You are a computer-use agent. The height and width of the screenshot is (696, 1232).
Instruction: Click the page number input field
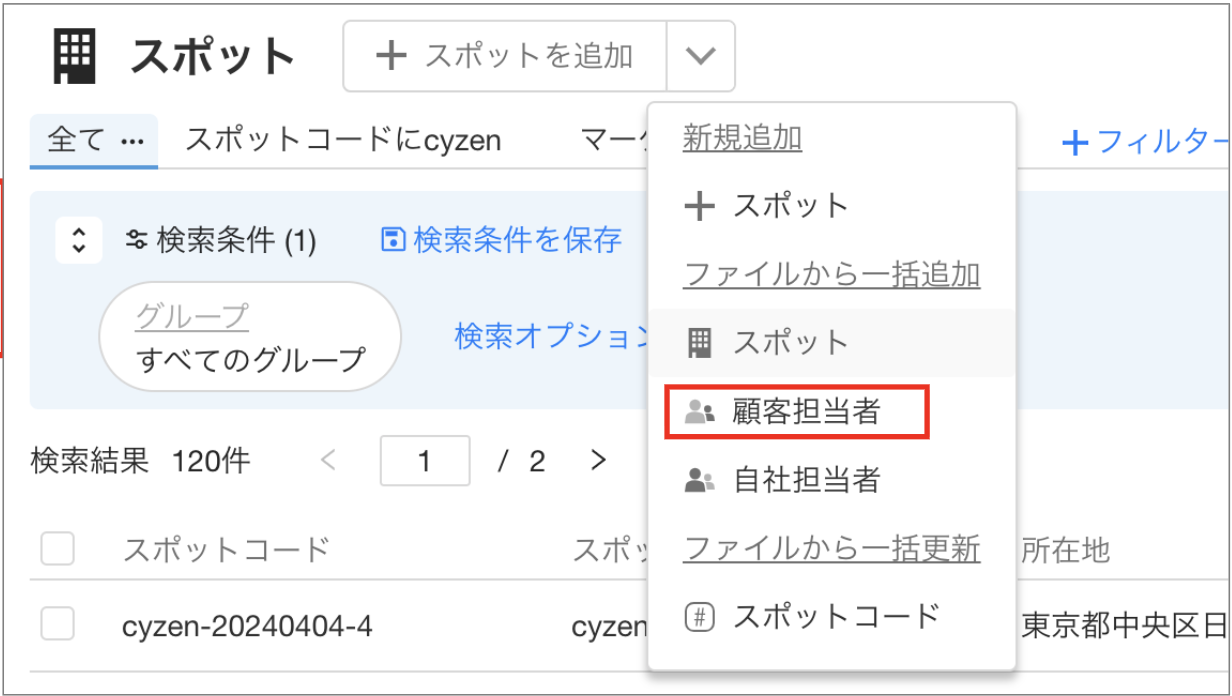click(x=425, y=461)
